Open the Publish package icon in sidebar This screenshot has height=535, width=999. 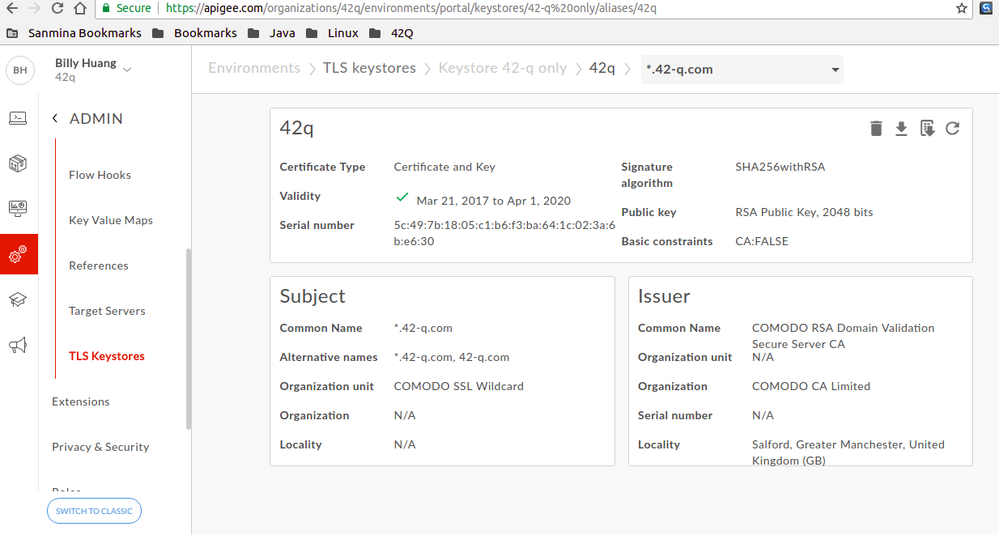tap(18, 163)
